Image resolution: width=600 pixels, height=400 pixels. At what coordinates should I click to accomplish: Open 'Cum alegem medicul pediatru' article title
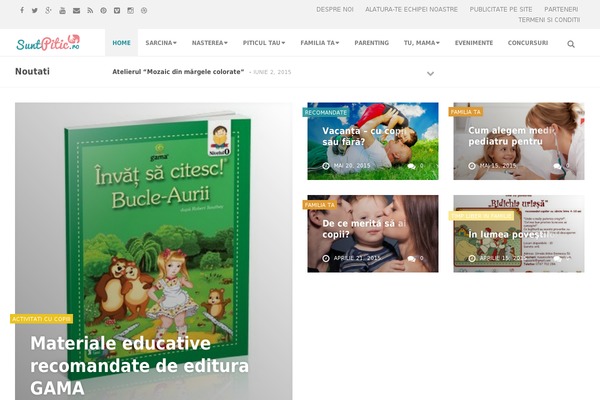(x=511, y=136)
